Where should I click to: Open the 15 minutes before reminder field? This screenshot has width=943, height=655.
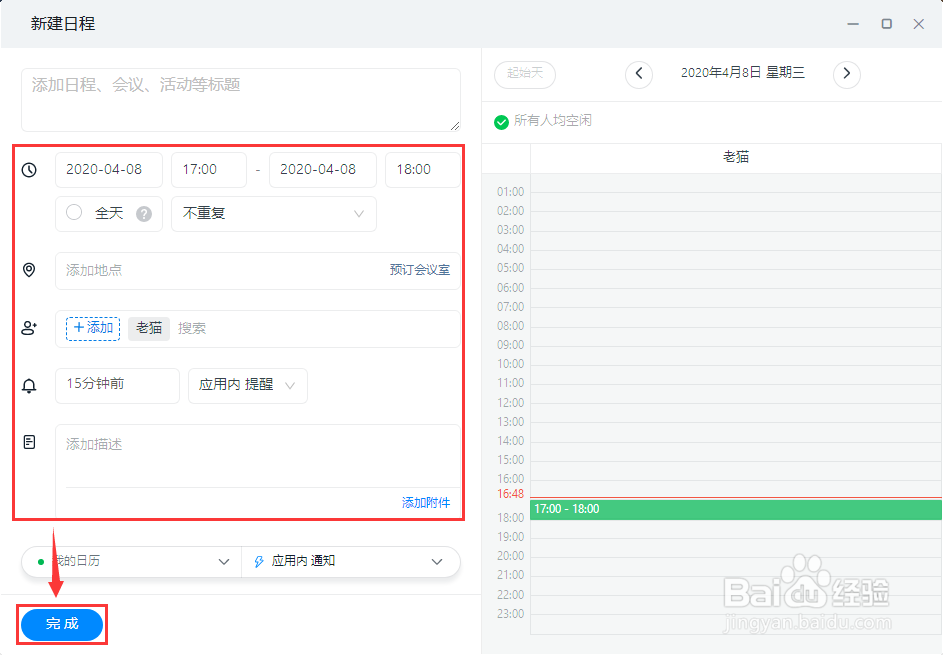[x=117, y=385]
